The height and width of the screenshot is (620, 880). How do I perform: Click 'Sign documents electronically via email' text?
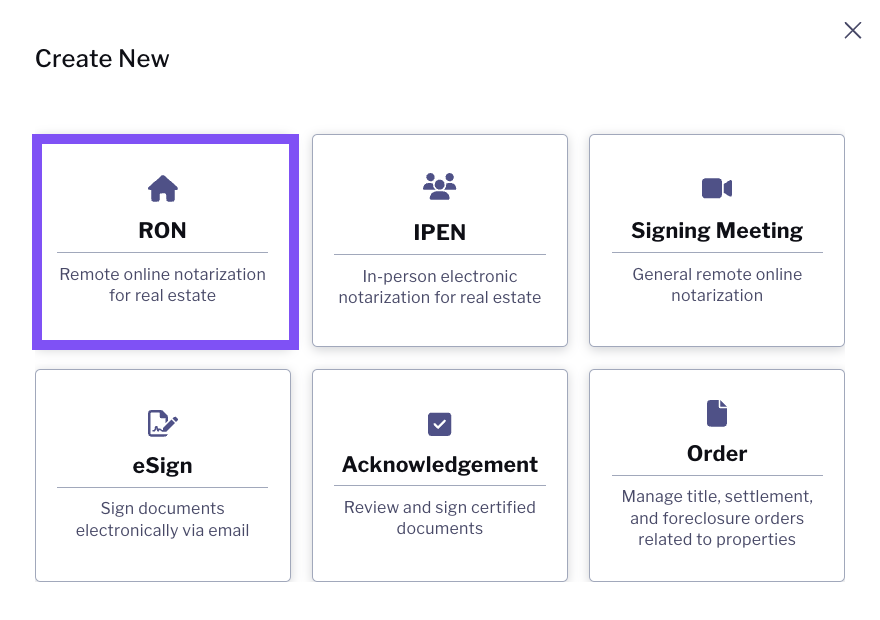pos(162,519)
